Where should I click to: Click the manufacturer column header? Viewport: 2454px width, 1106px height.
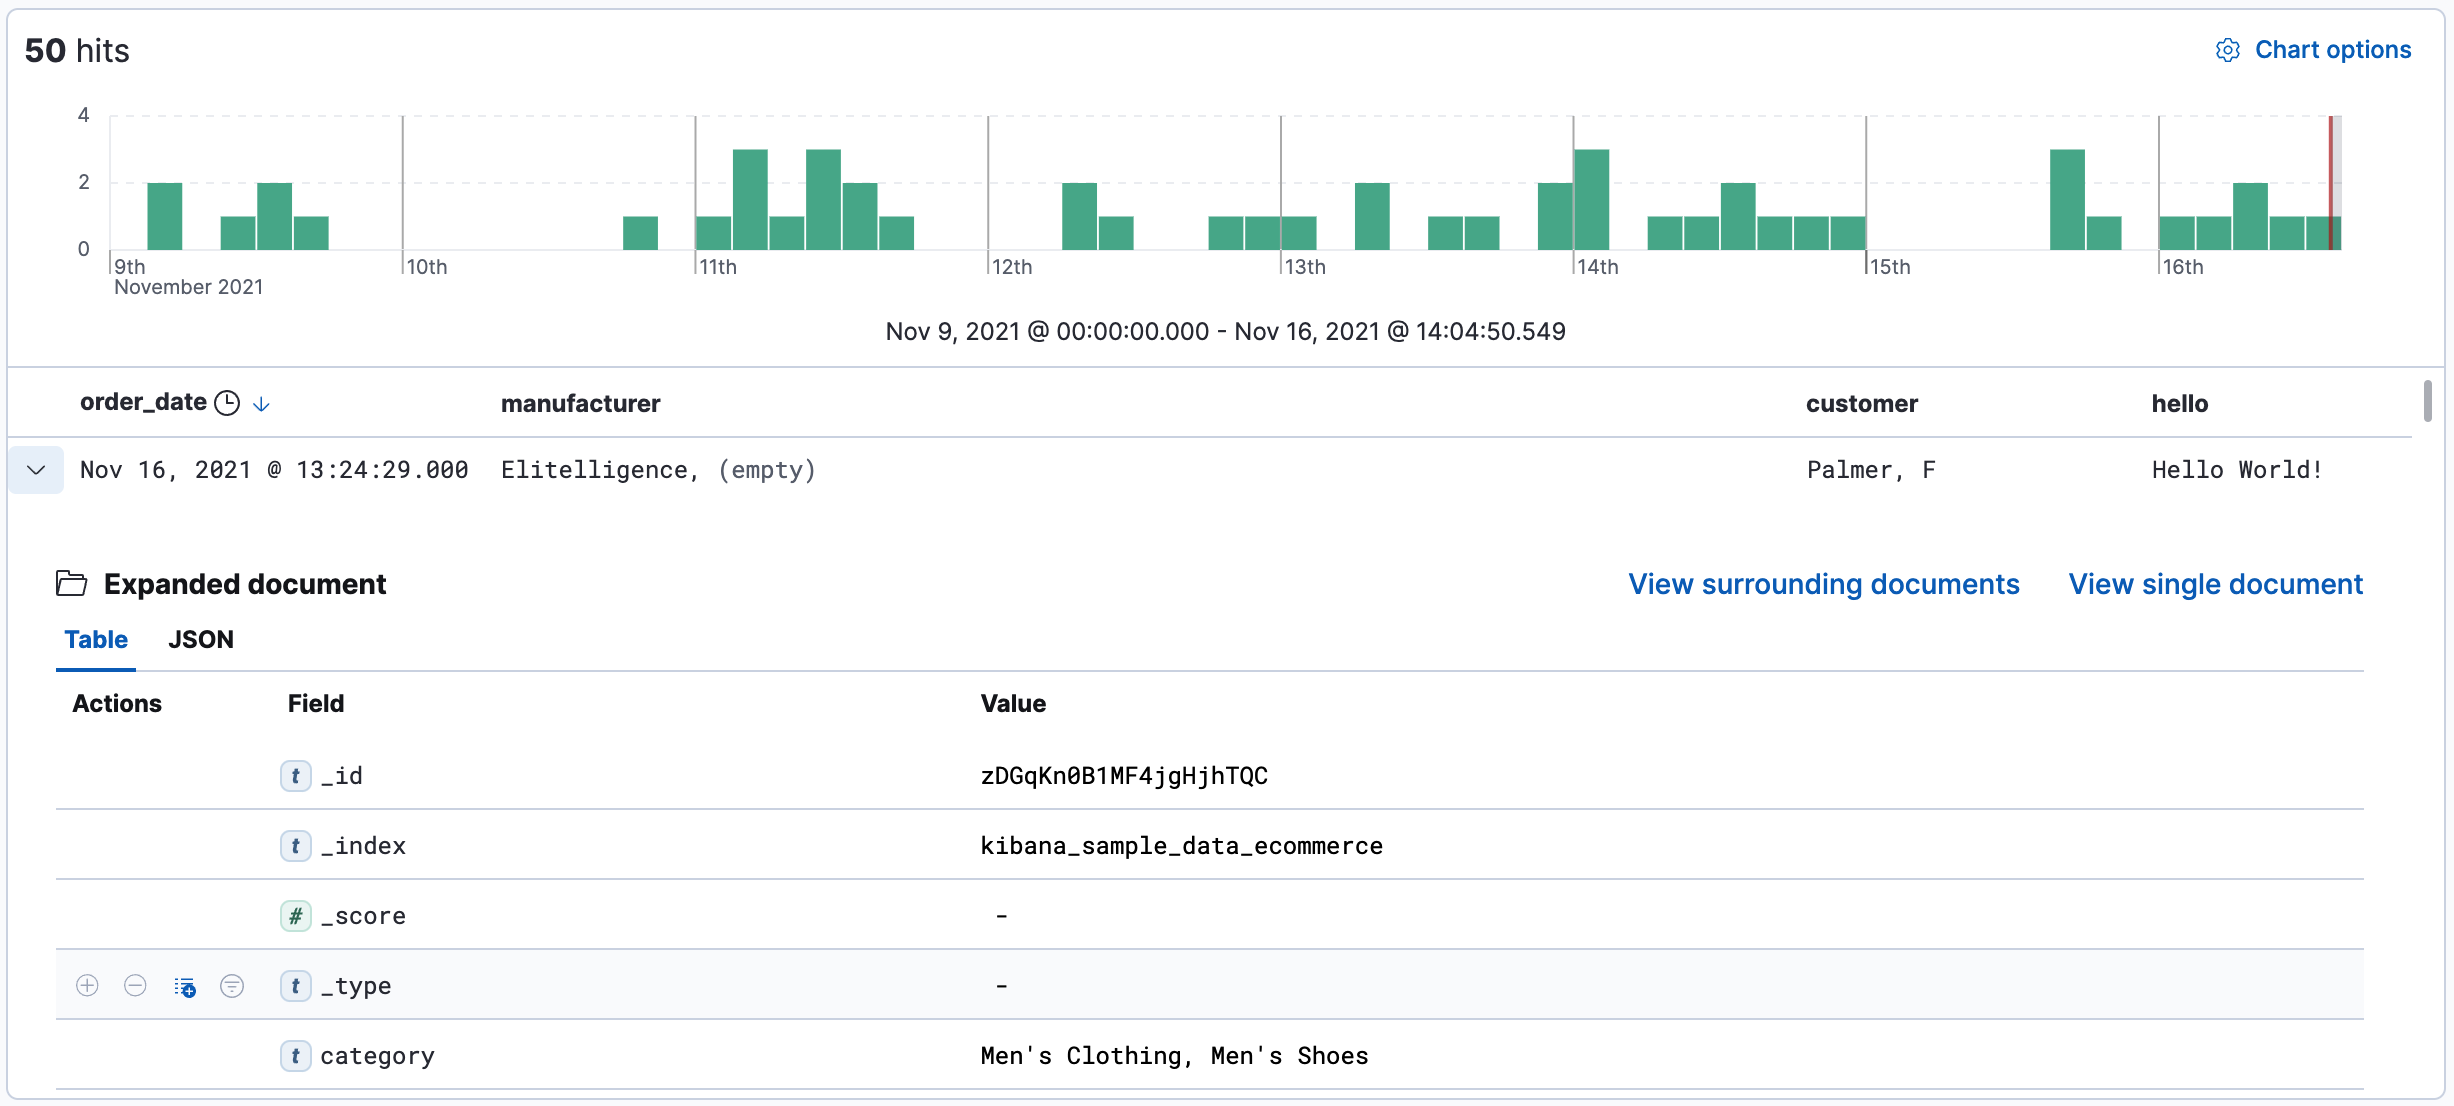coord(580,404)
